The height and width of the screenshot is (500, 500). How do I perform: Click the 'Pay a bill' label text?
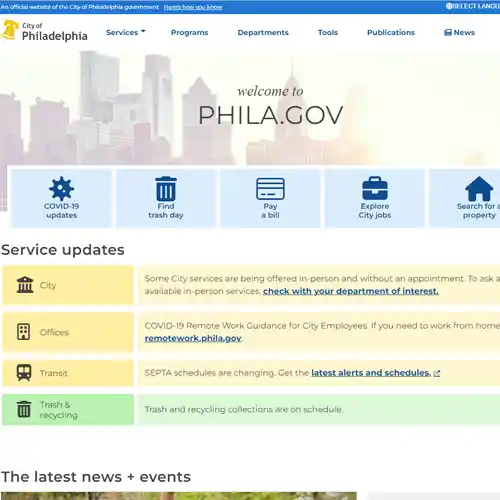270,211
